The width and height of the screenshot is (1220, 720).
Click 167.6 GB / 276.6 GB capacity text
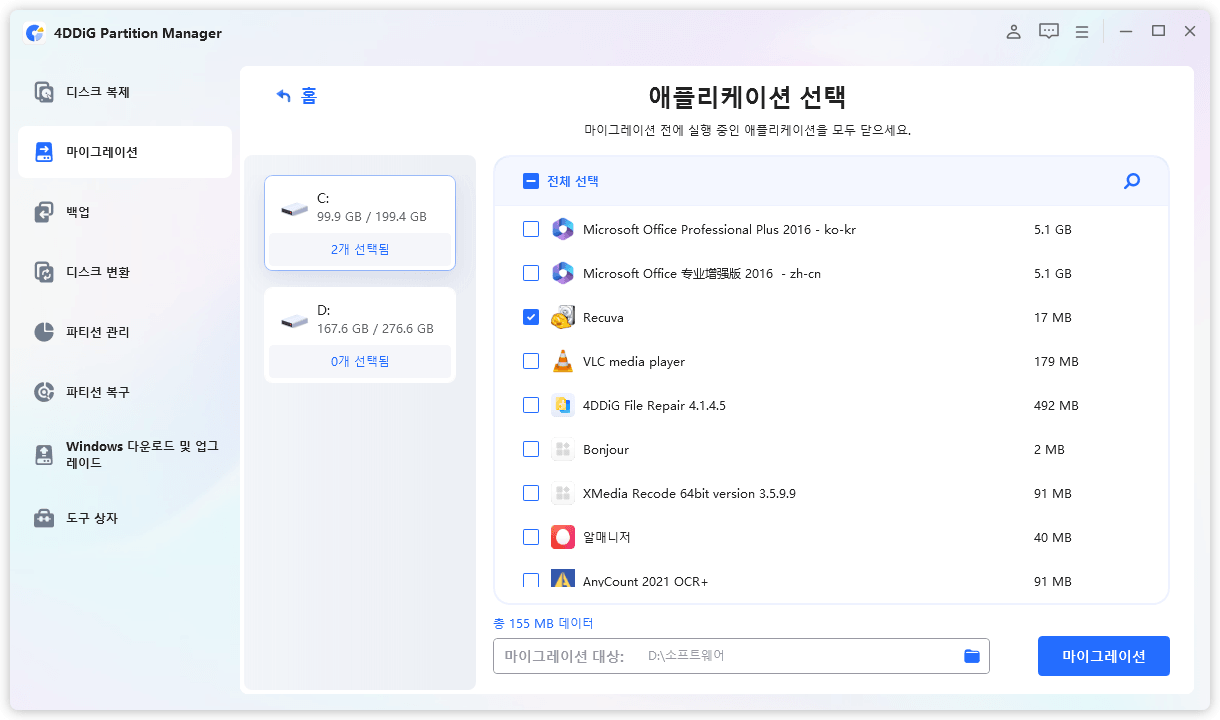tap(375, 328)
